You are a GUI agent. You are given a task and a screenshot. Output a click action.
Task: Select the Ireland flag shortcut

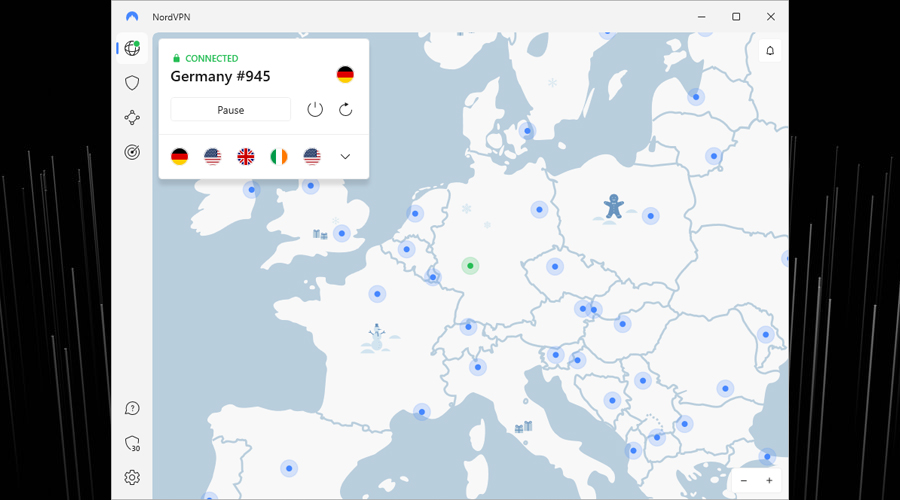(x=279, y=156)
